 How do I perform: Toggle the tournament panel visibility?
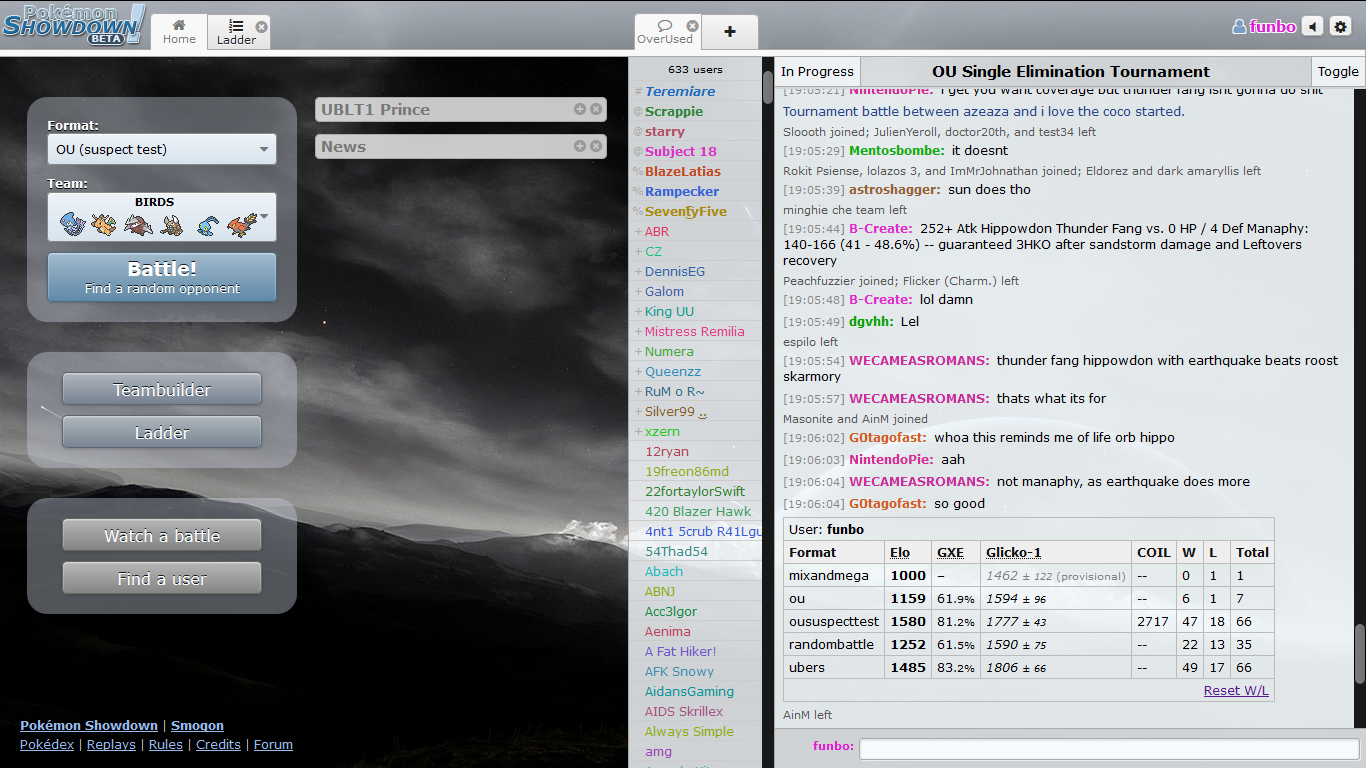(x=1337, y=71)
